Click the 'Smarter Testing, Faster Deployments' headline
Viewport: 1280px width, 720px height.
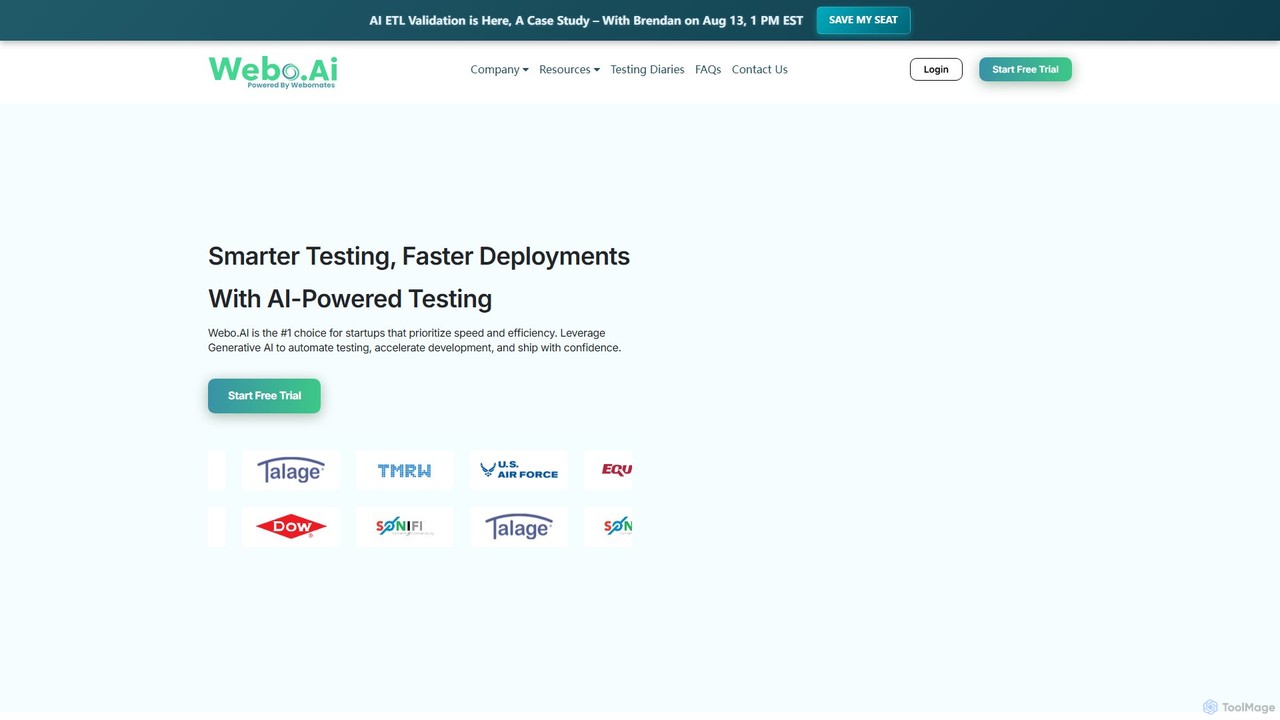pyautogui.click(x=419, y=256)
